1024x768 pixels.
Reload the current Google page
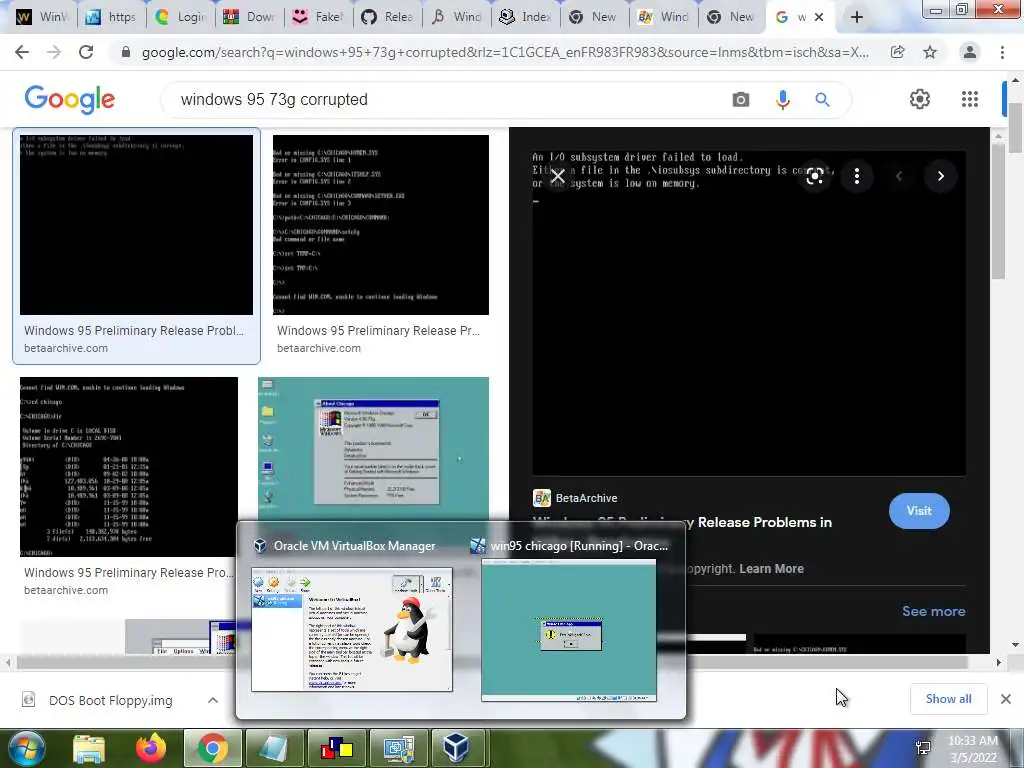[x=86, y=52]
